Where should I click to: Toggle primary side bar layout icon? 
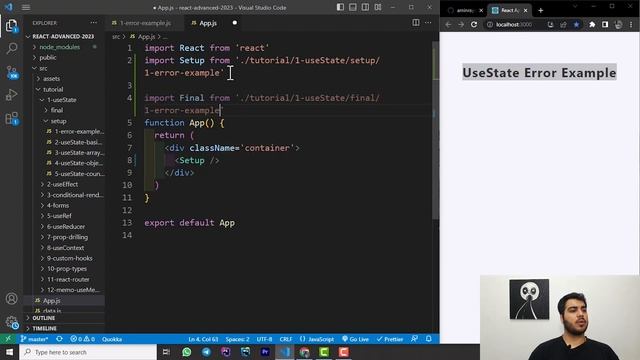click(x=340, y=7)
